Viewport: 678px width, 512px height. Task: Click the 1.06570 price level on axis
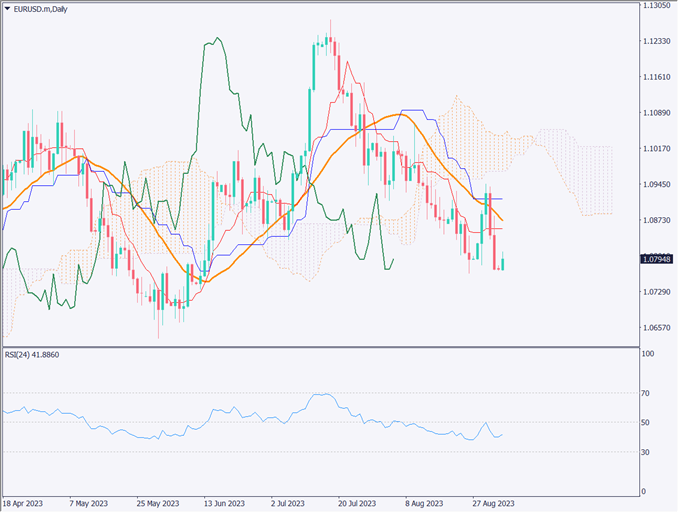[x=657, y=328]
